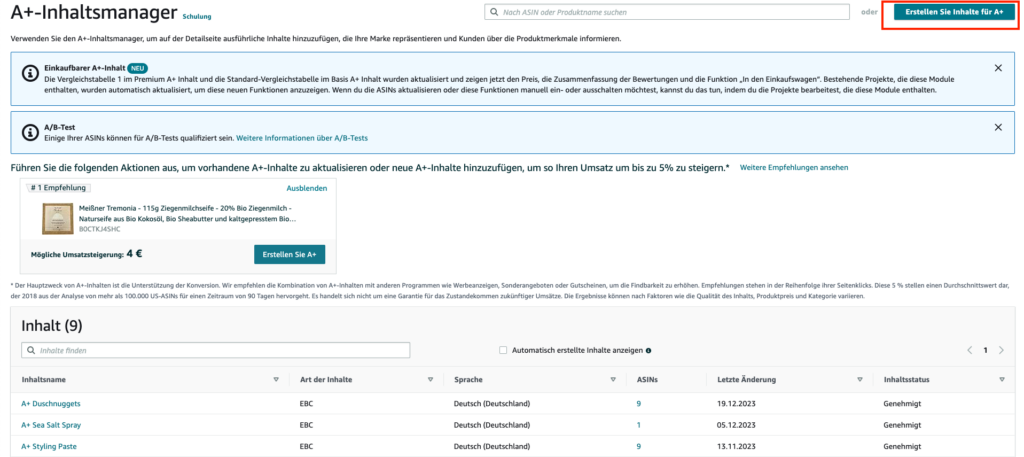Open the Inhaltsstatus column filter dropdown

1002,379
